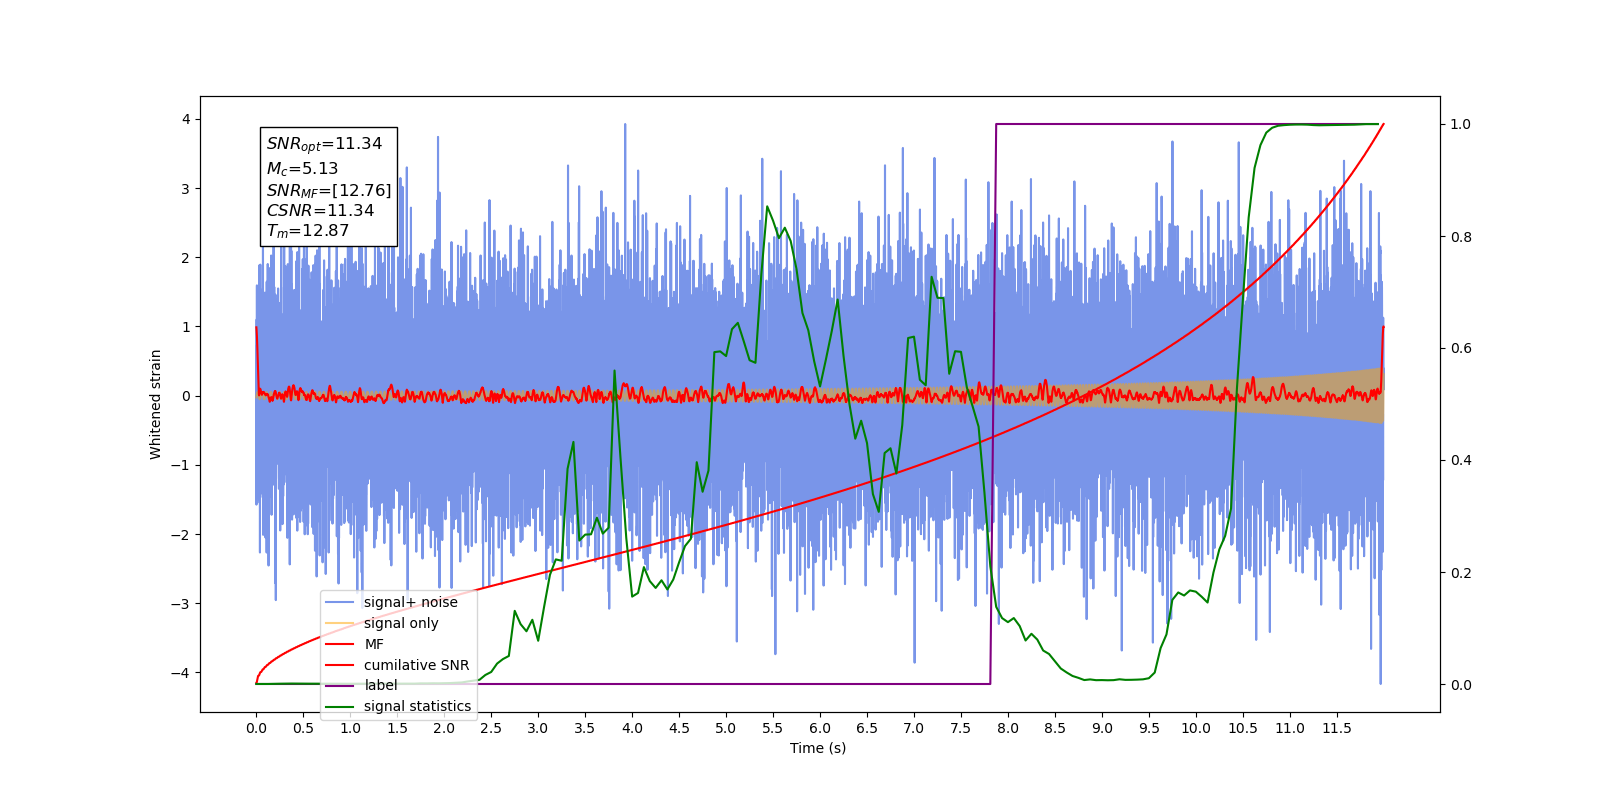This screenshot has width=1600, height=800.
Task: Click the SNRopt=11.34 annotation text
Action: (324, 144)
